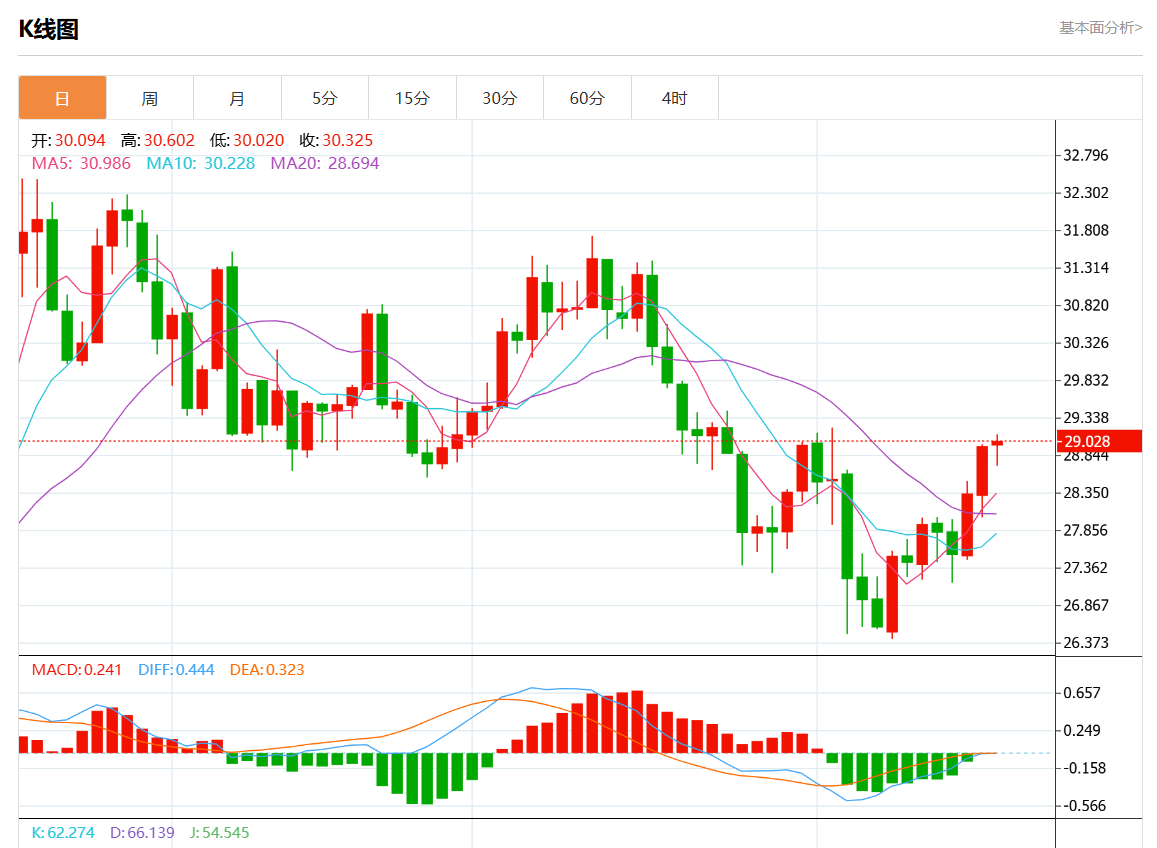Click the red 29.028 current price tag
This screenshot has width=1157, height=848.
coord(1099,441)
